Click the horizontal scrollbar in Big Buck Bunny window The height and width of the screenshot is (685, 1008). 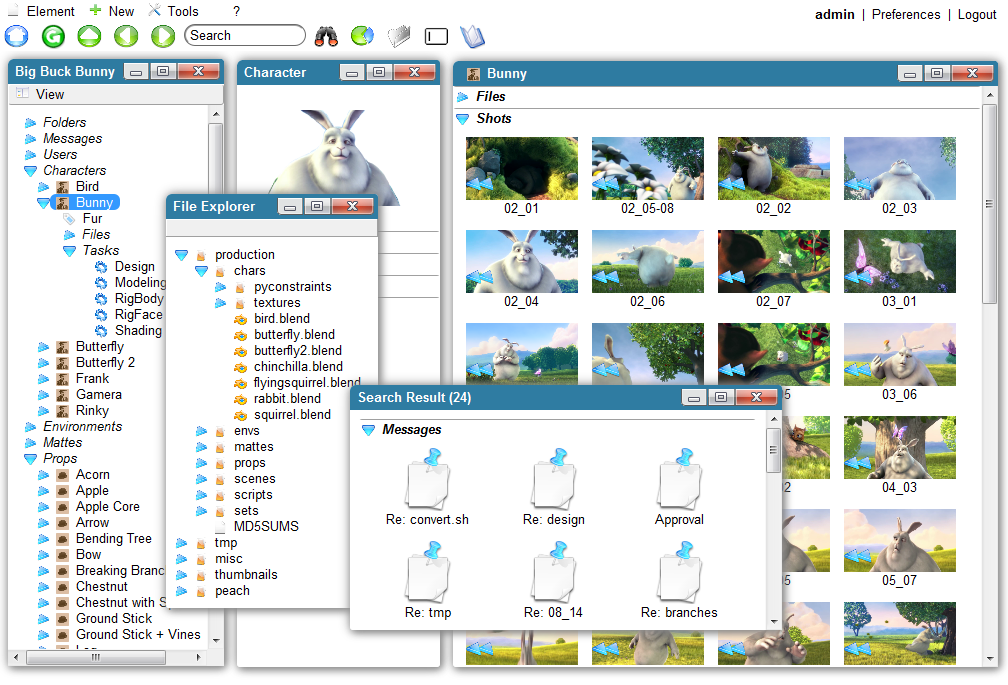tap(96, 657)
